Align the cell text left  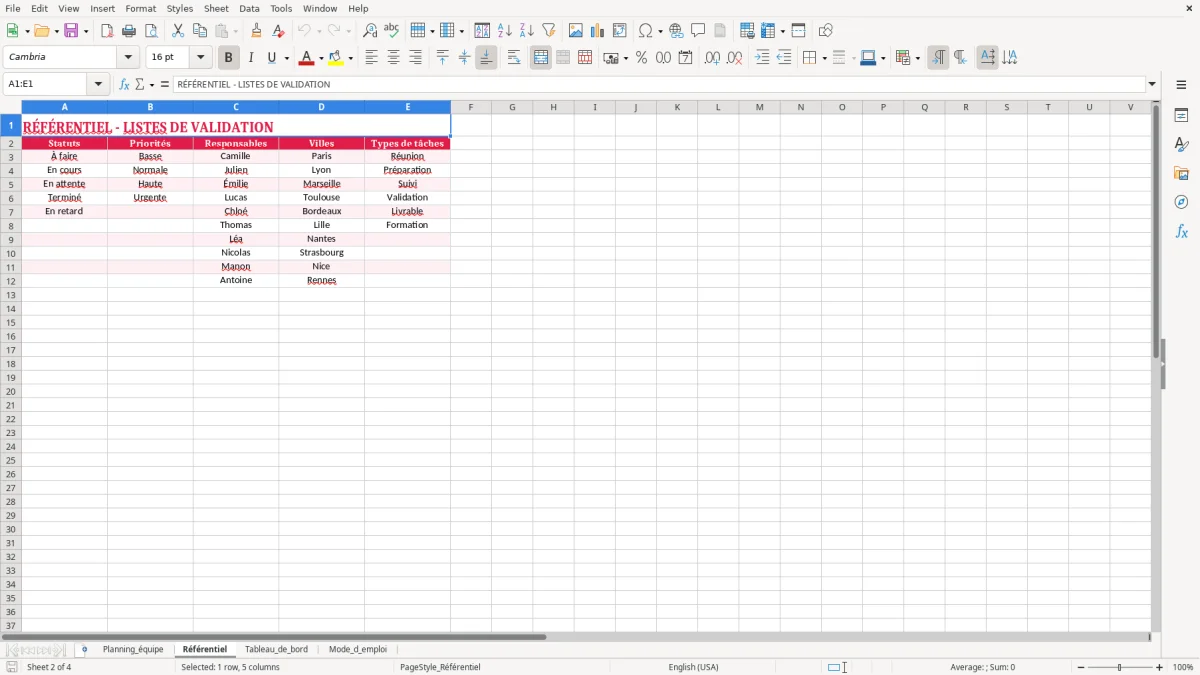371,58
